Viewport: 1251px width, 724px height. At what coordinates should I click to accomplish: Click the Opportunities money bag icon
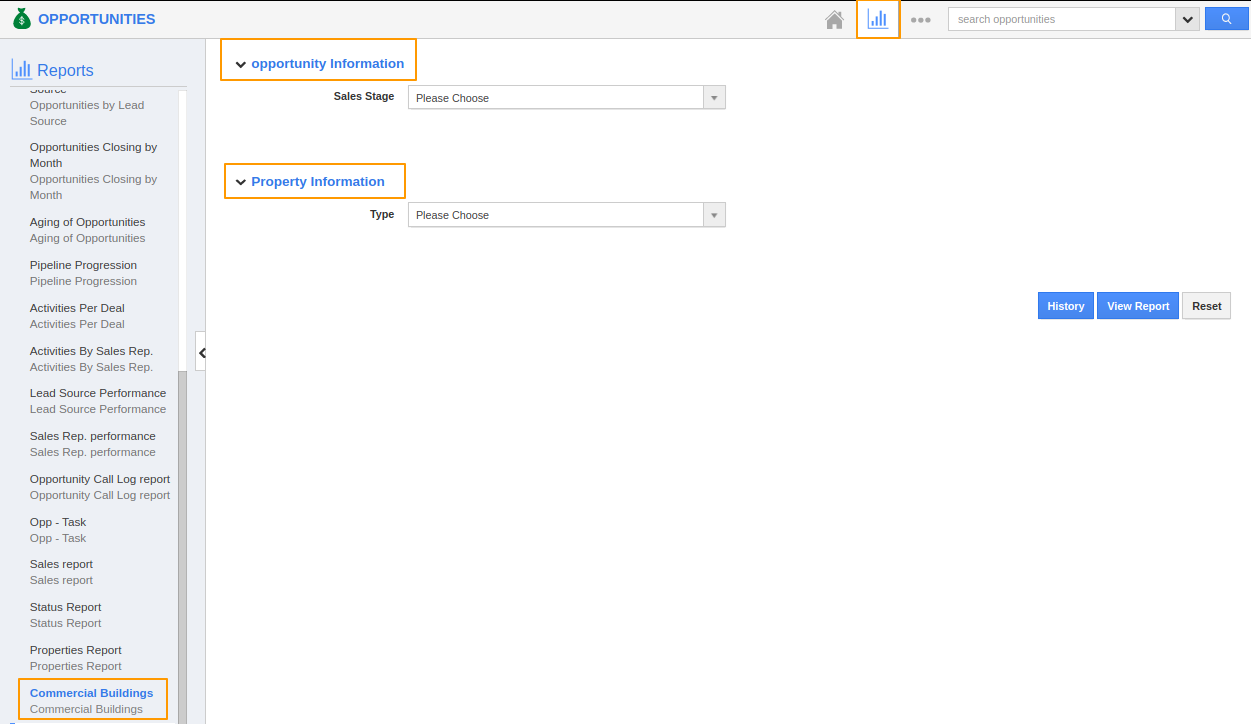click(x=22, y=19)
